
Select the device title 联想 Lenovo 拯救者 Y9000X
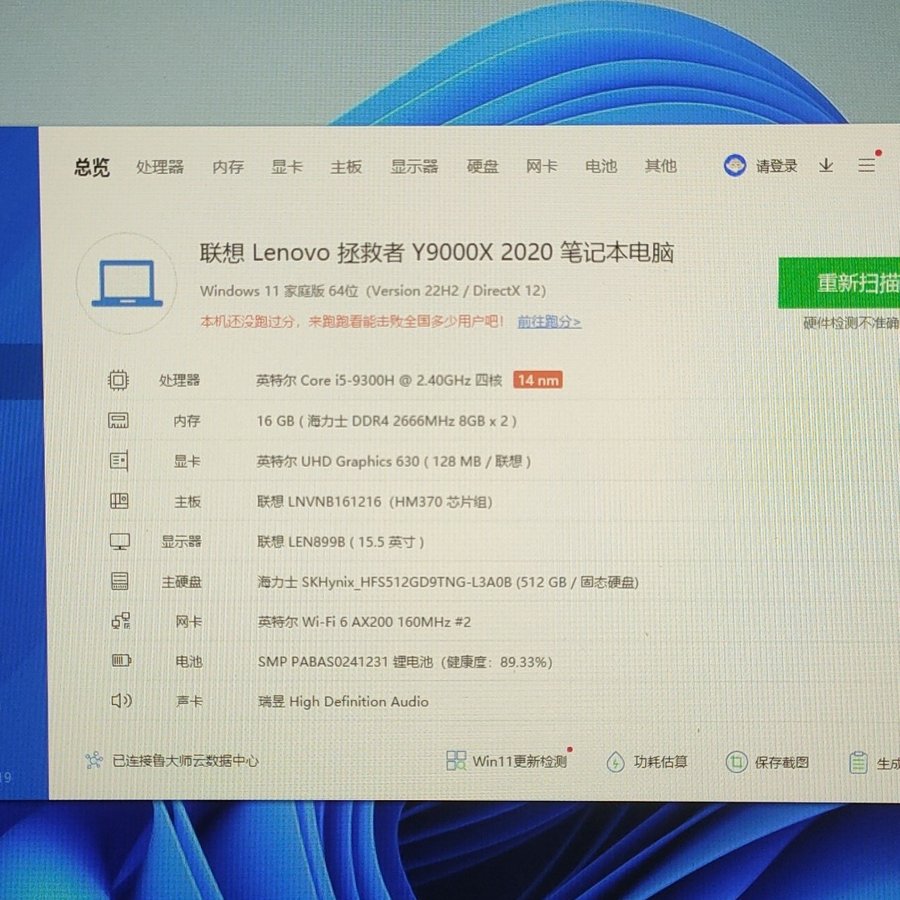[437, 253]
